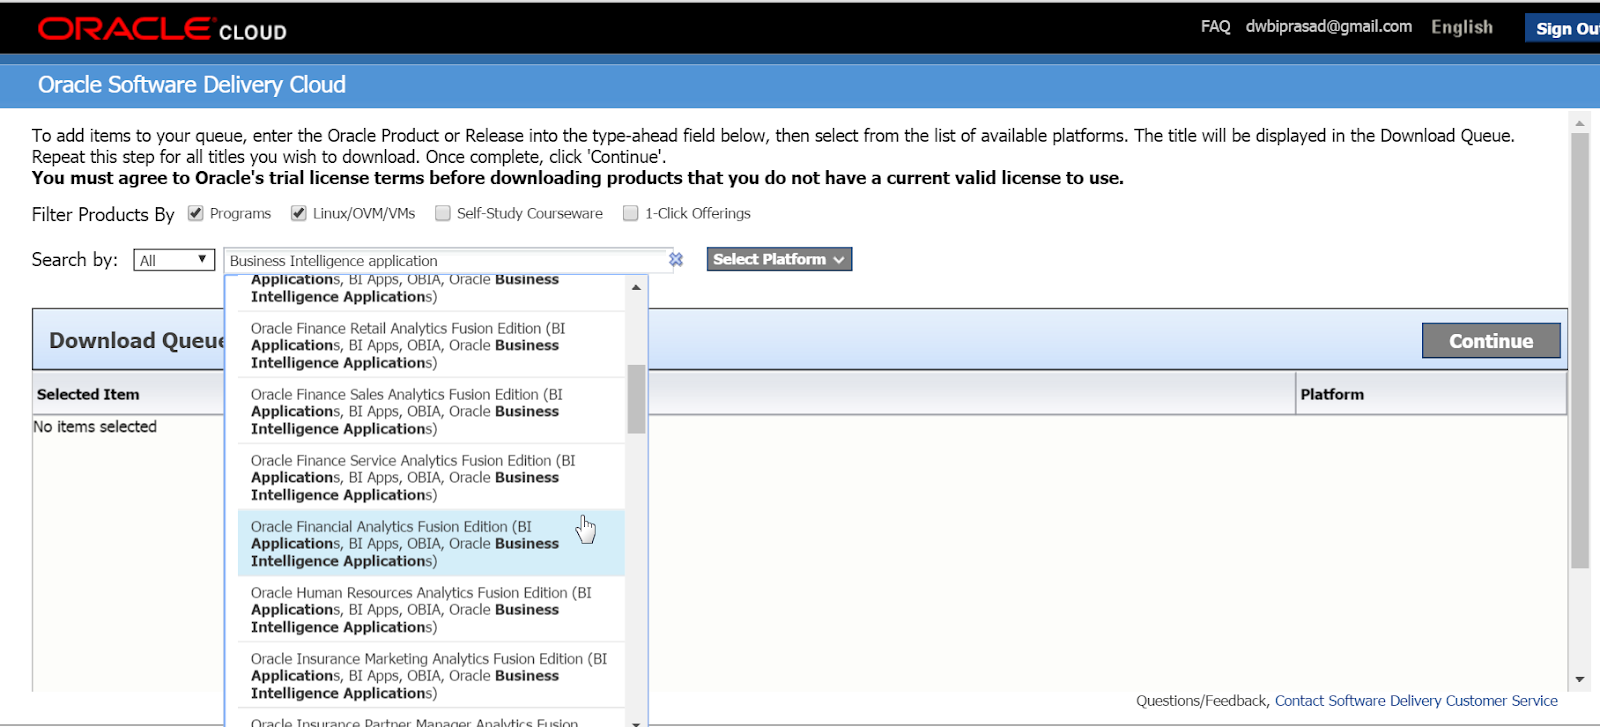Click the page scroll-up arrow
The width and height of the screenshot is (1600, 727).
coord(1580,124)
